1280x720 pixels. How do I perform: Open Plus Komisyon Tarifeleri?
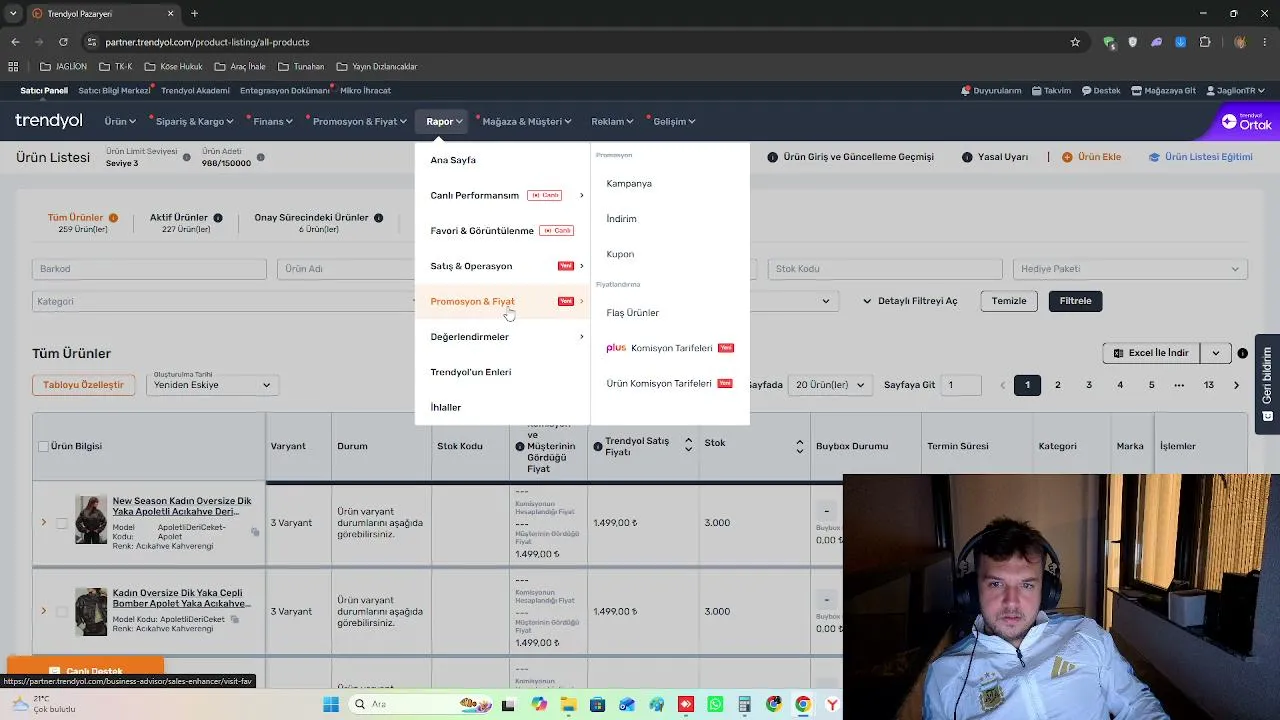click(670, 348)
